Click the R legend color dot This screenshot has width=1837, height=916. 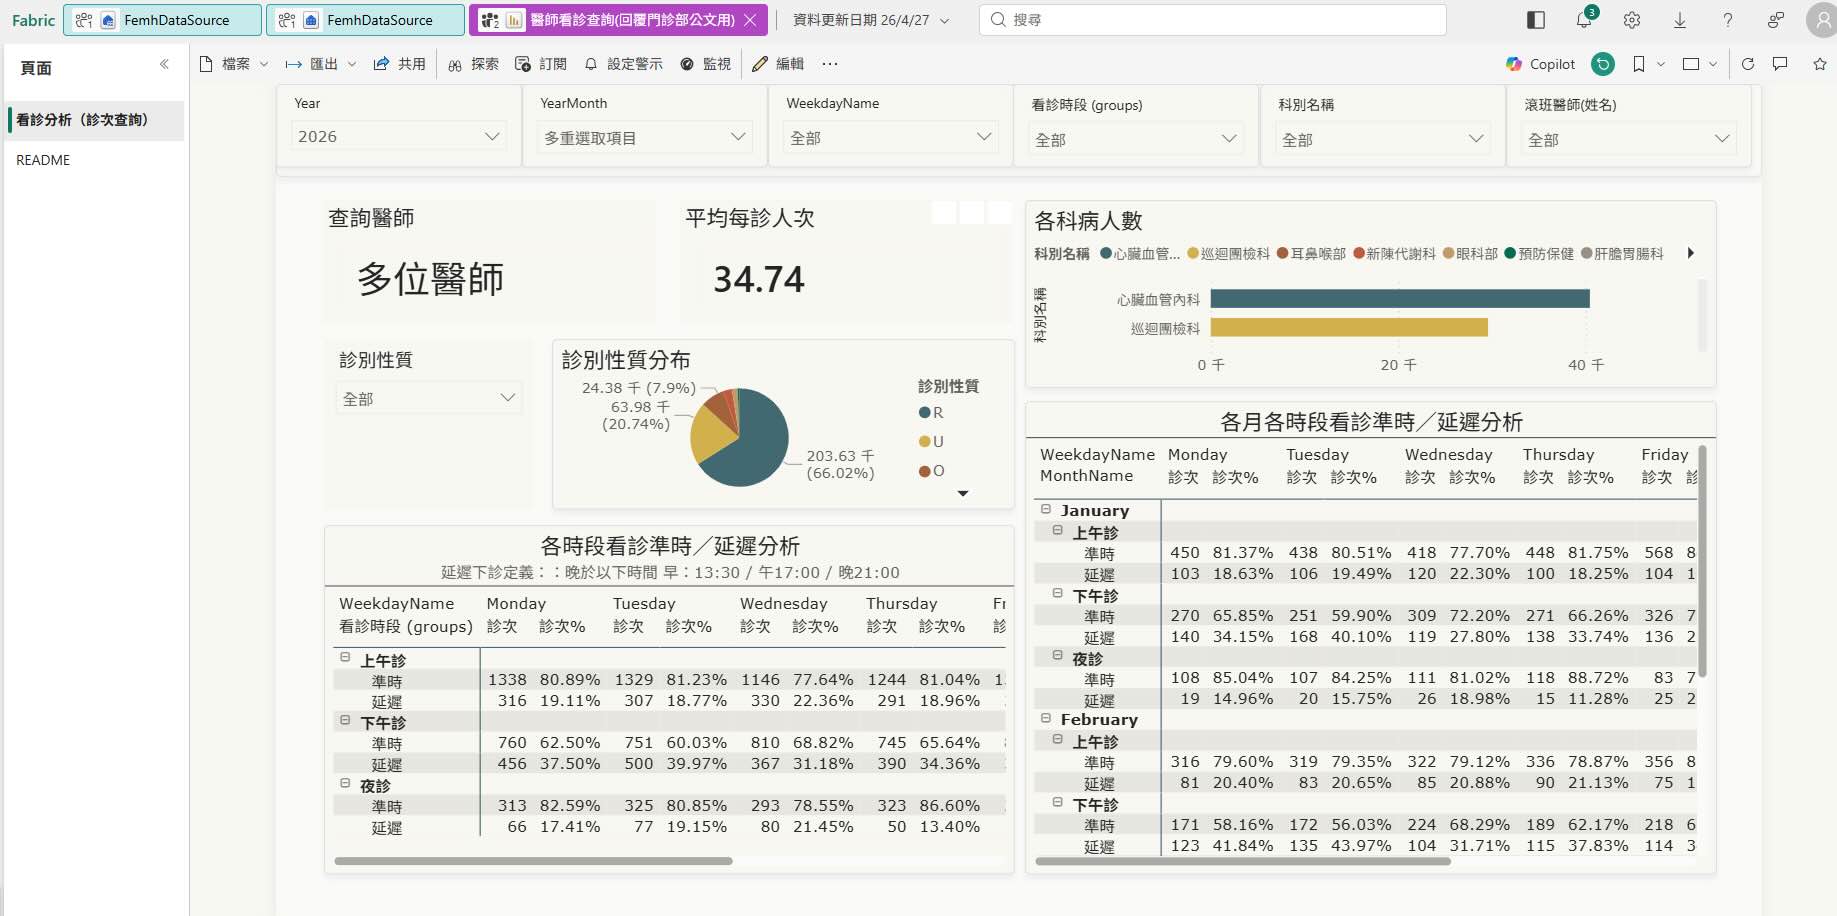click(x=924, y=413)
